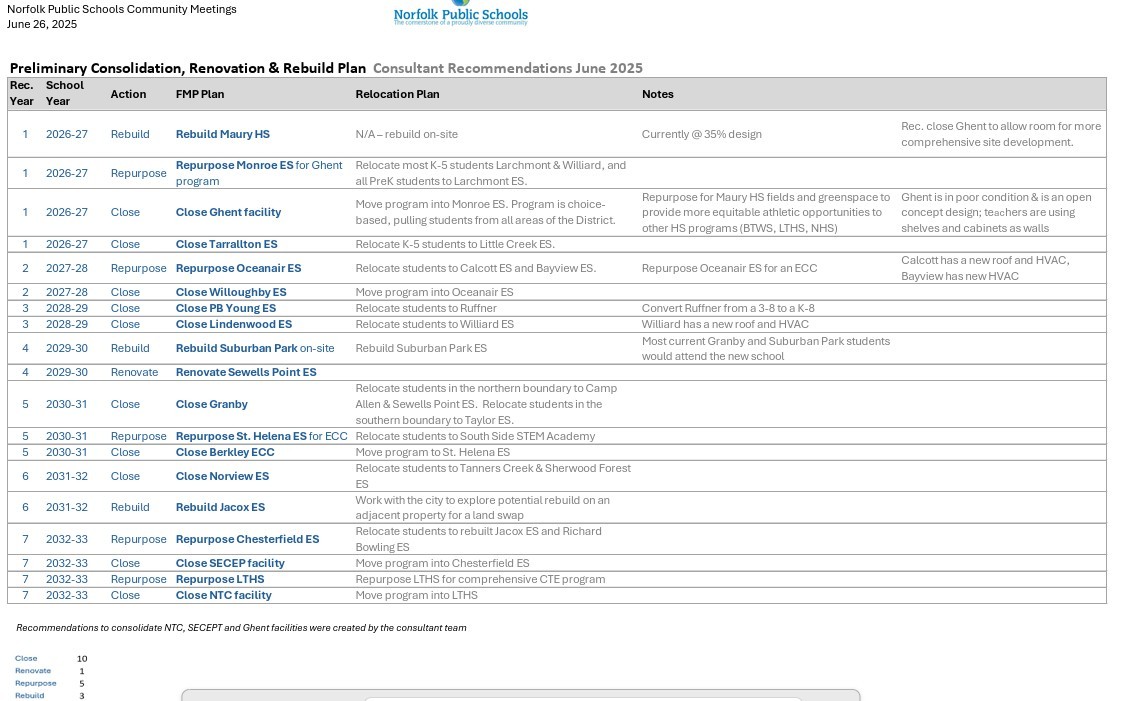Select the 'Rebuild Maury HS' cell

point(223,134)
